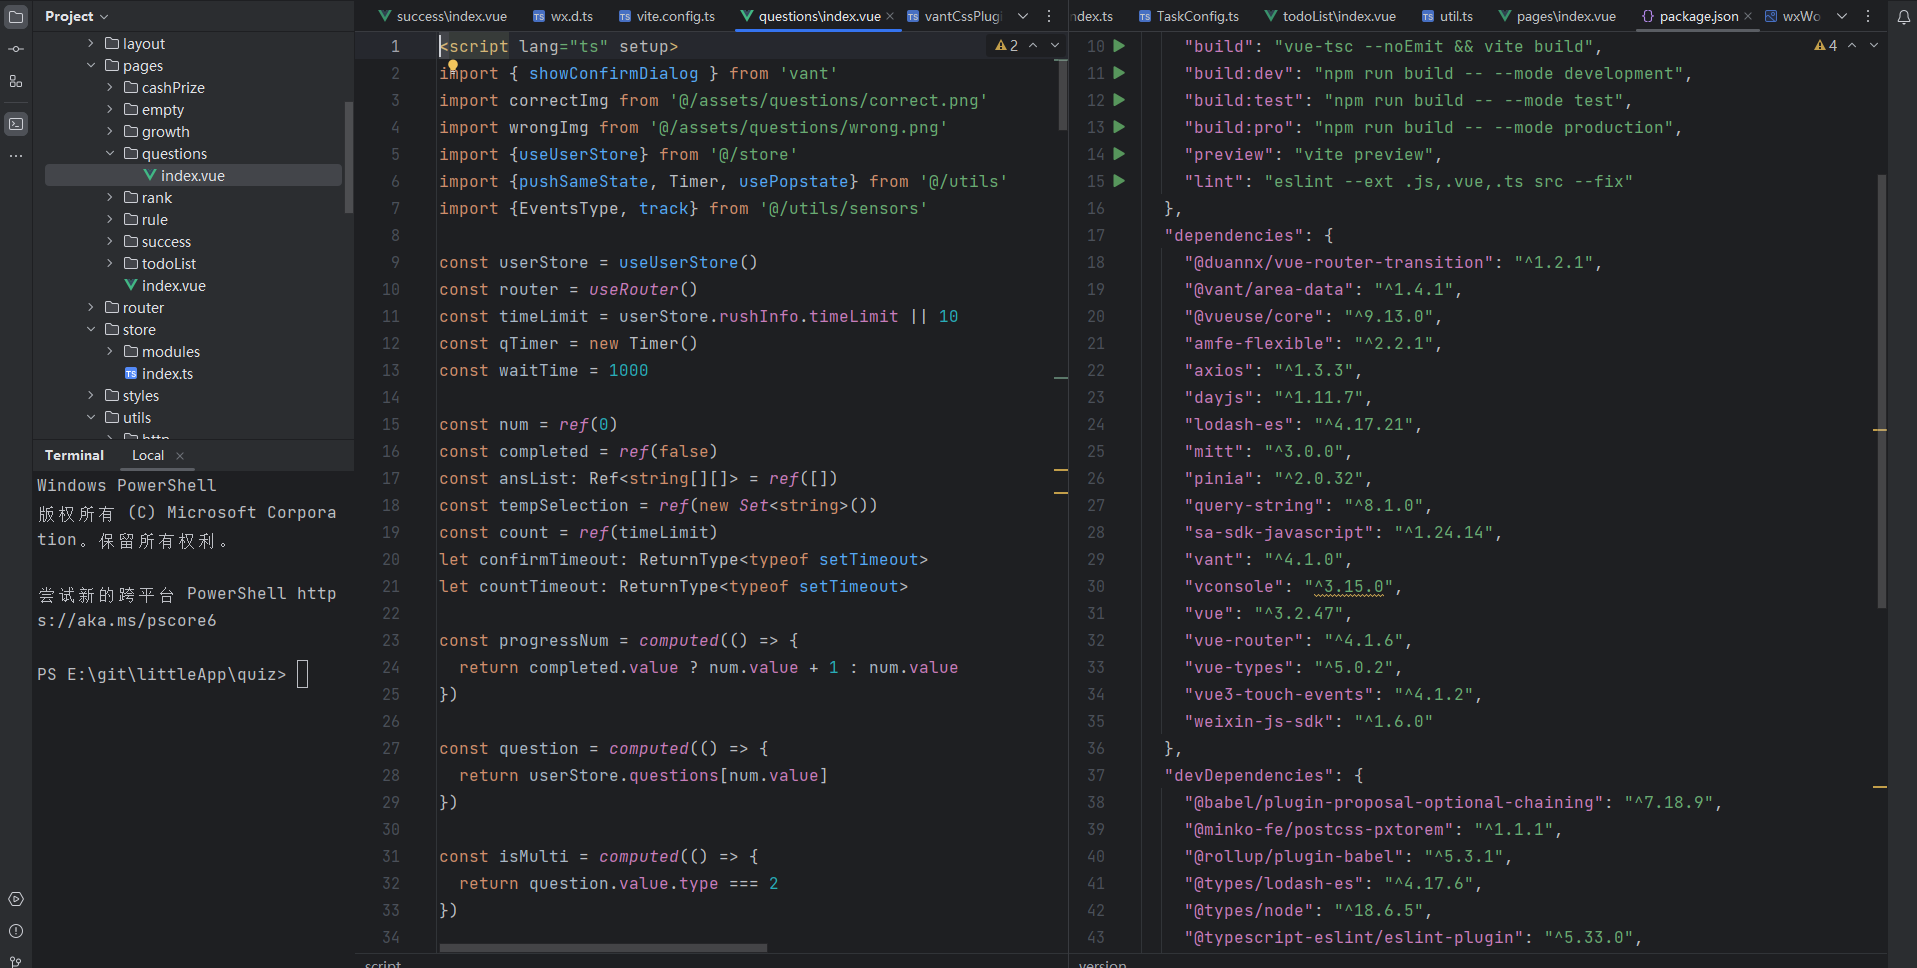Image resolution: width=1917 pixels, height=968 pixels.
Task: Go to previous highlighted error in questions editor
Action: coord(1033,46)
